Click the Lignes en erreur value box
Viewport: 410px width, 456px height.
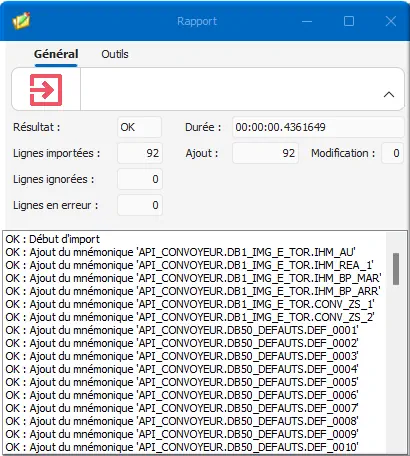tap(140, 205)
